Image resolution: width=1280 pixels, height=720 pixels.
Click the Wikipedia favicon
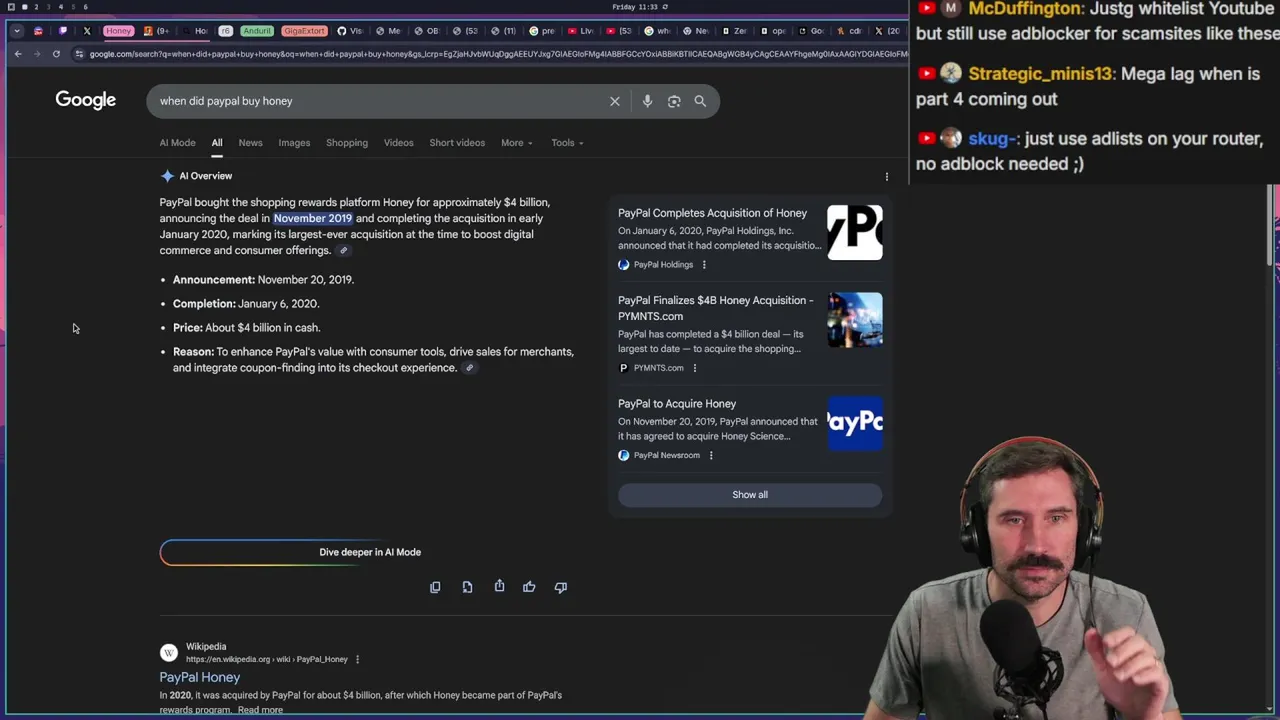(x=169, y=653)
